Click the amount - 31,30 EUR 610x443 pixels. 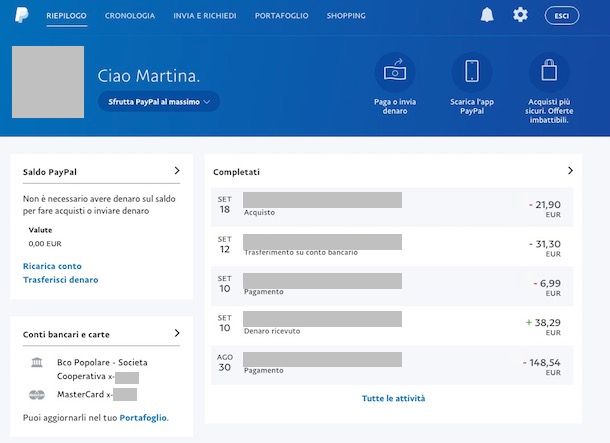[x=545, y=248]
